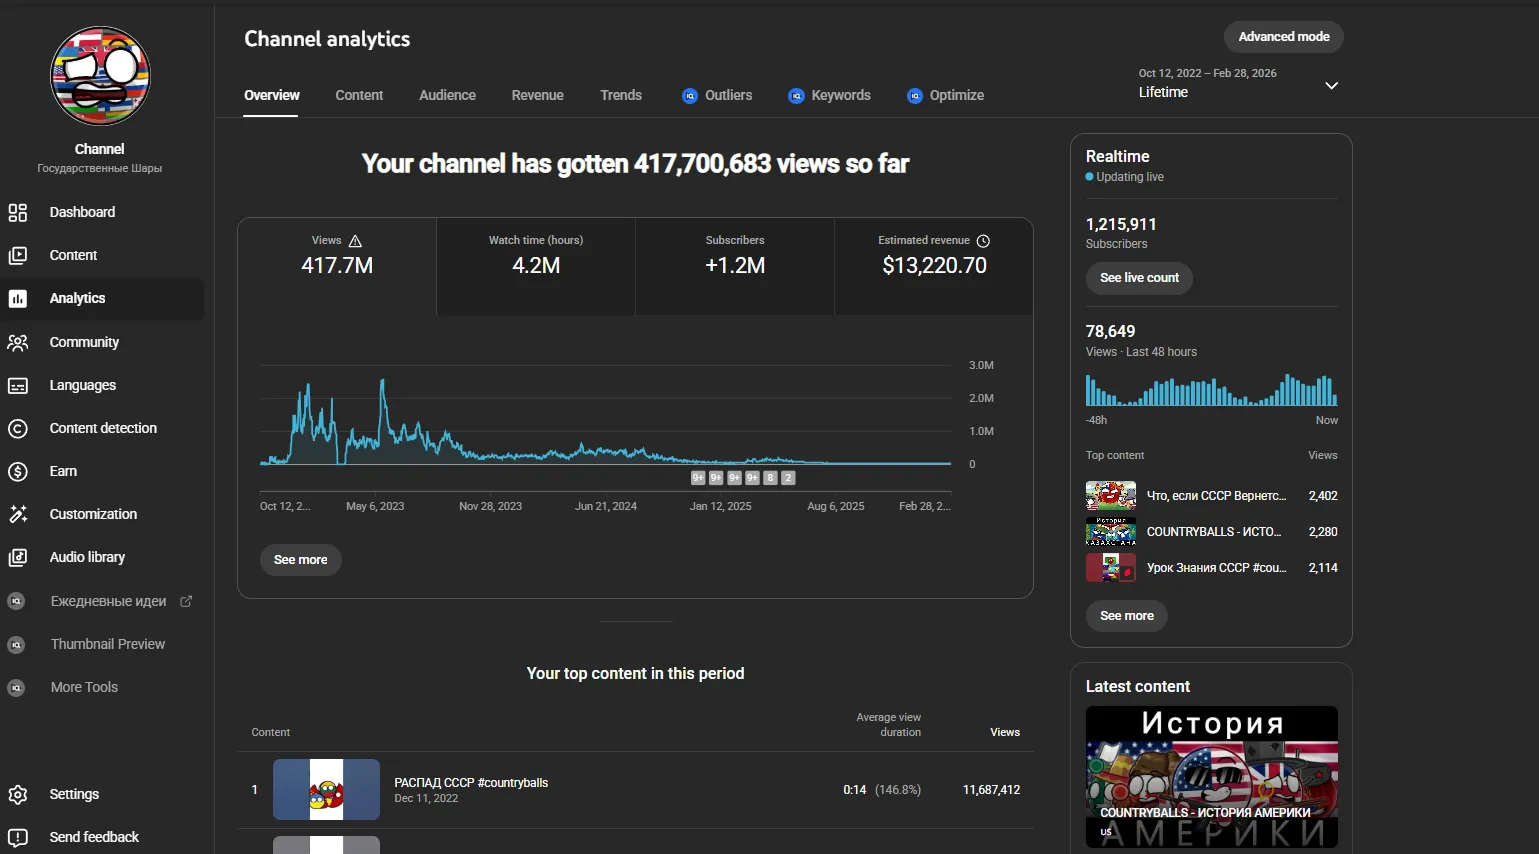Switch to the Audience tab

point(447,95)
